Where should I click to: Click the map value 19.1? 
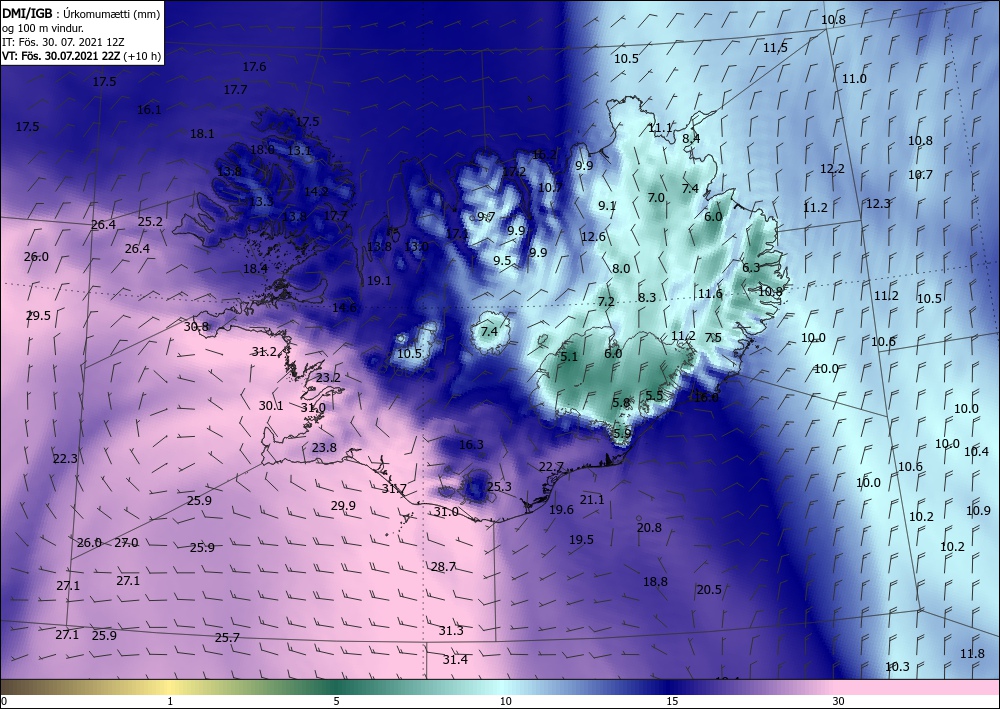click(x=379, y=280)
